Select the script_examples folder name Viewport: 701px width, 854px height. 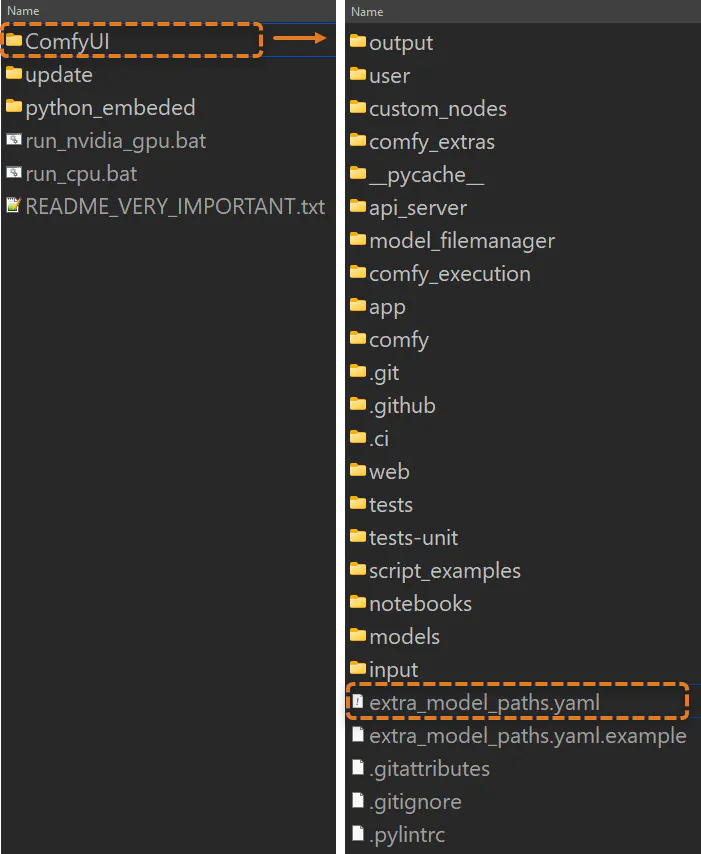click(445, 571)
